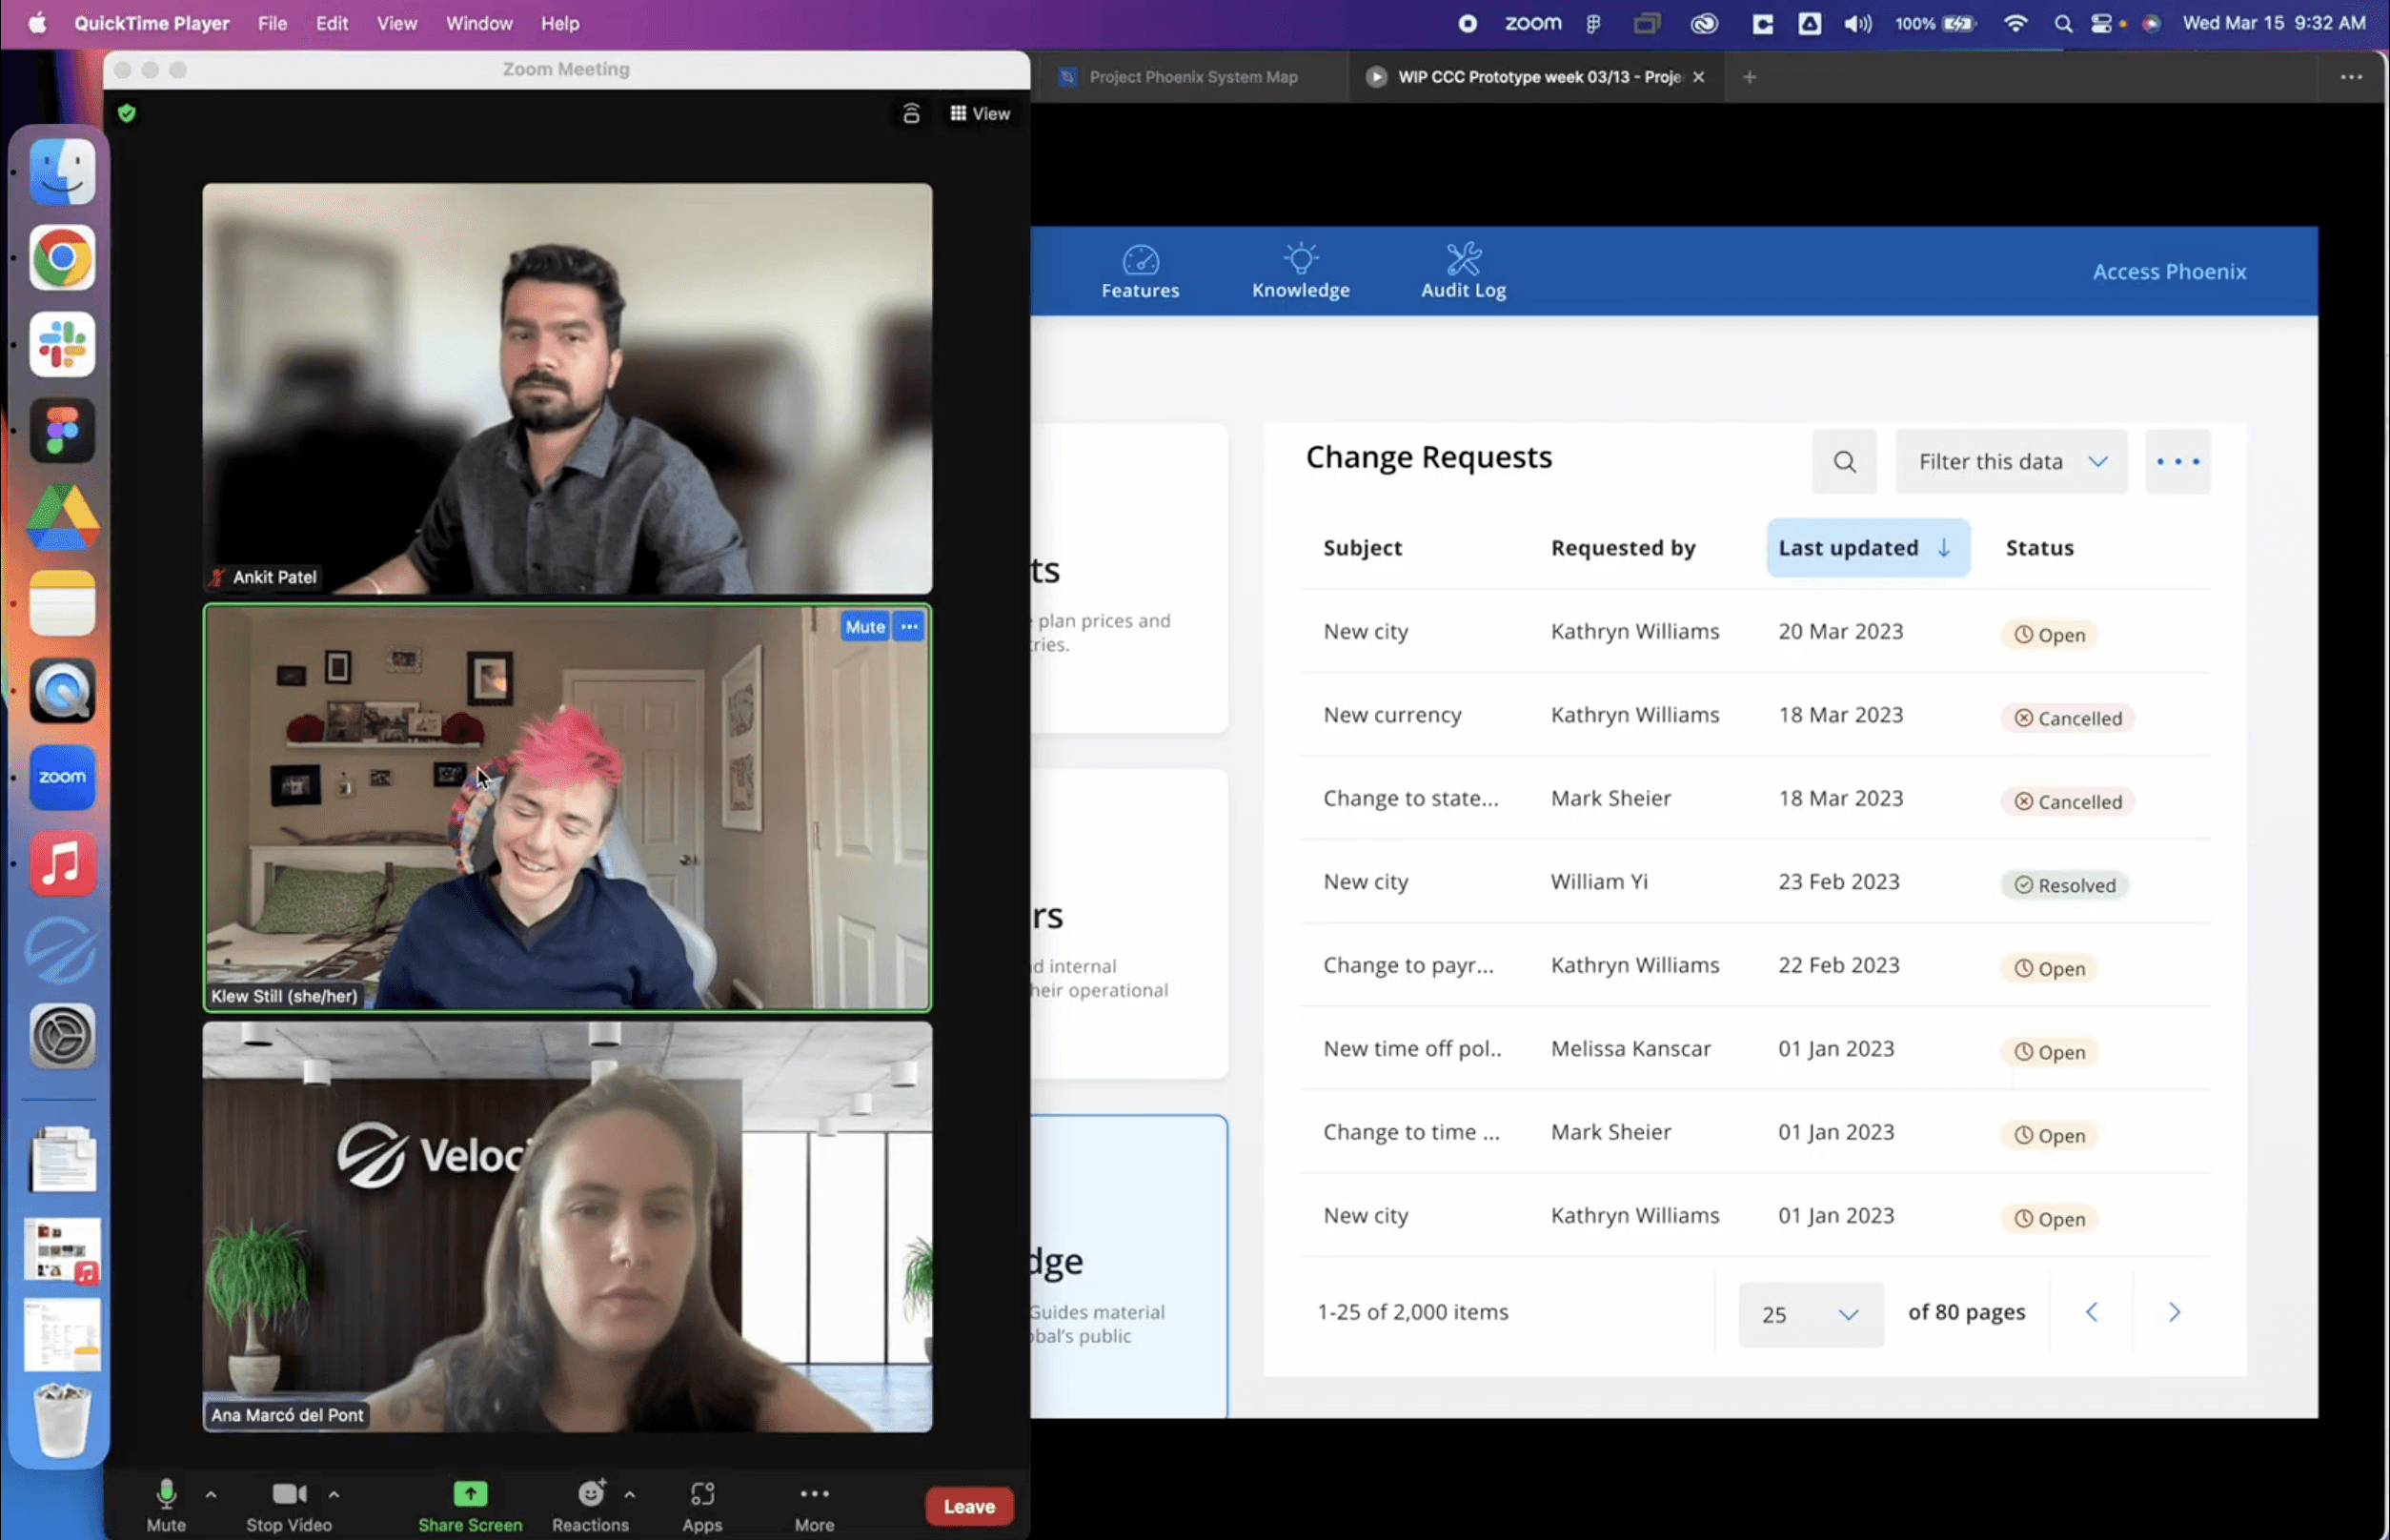
Task: Open the Window menu in the menu bar
Action: tap(478, 23)
